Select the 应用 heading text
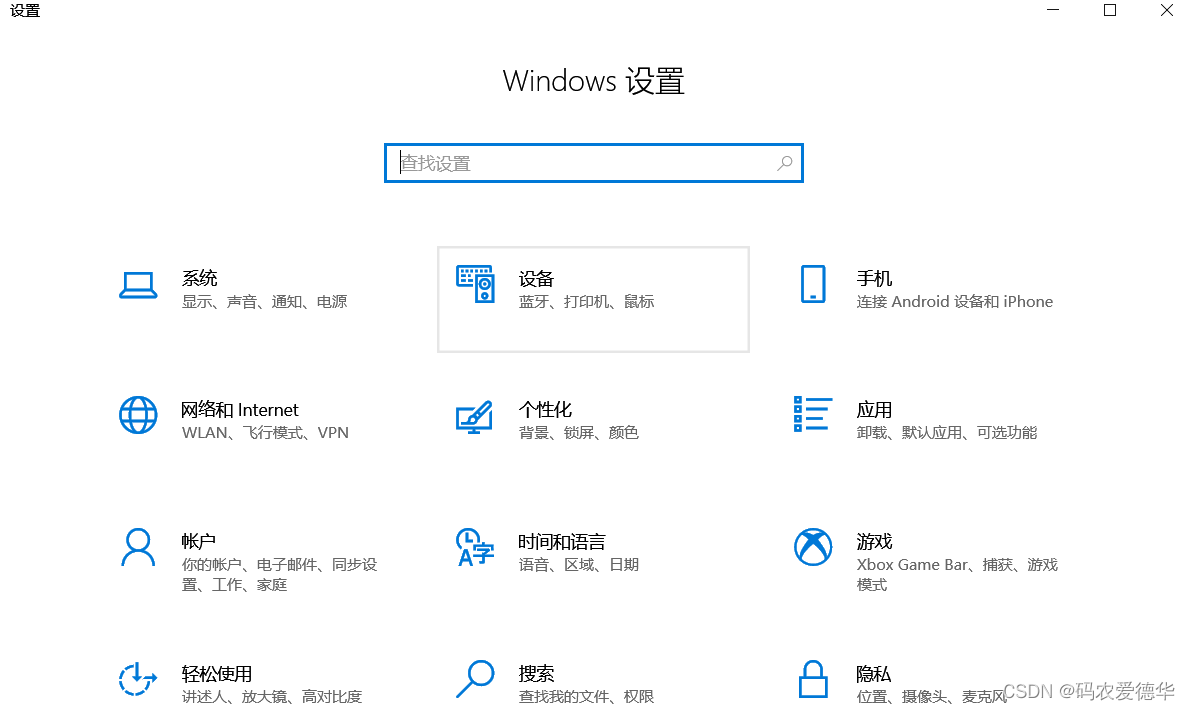This screenshot has height=710, width=1190. (874, 410)
